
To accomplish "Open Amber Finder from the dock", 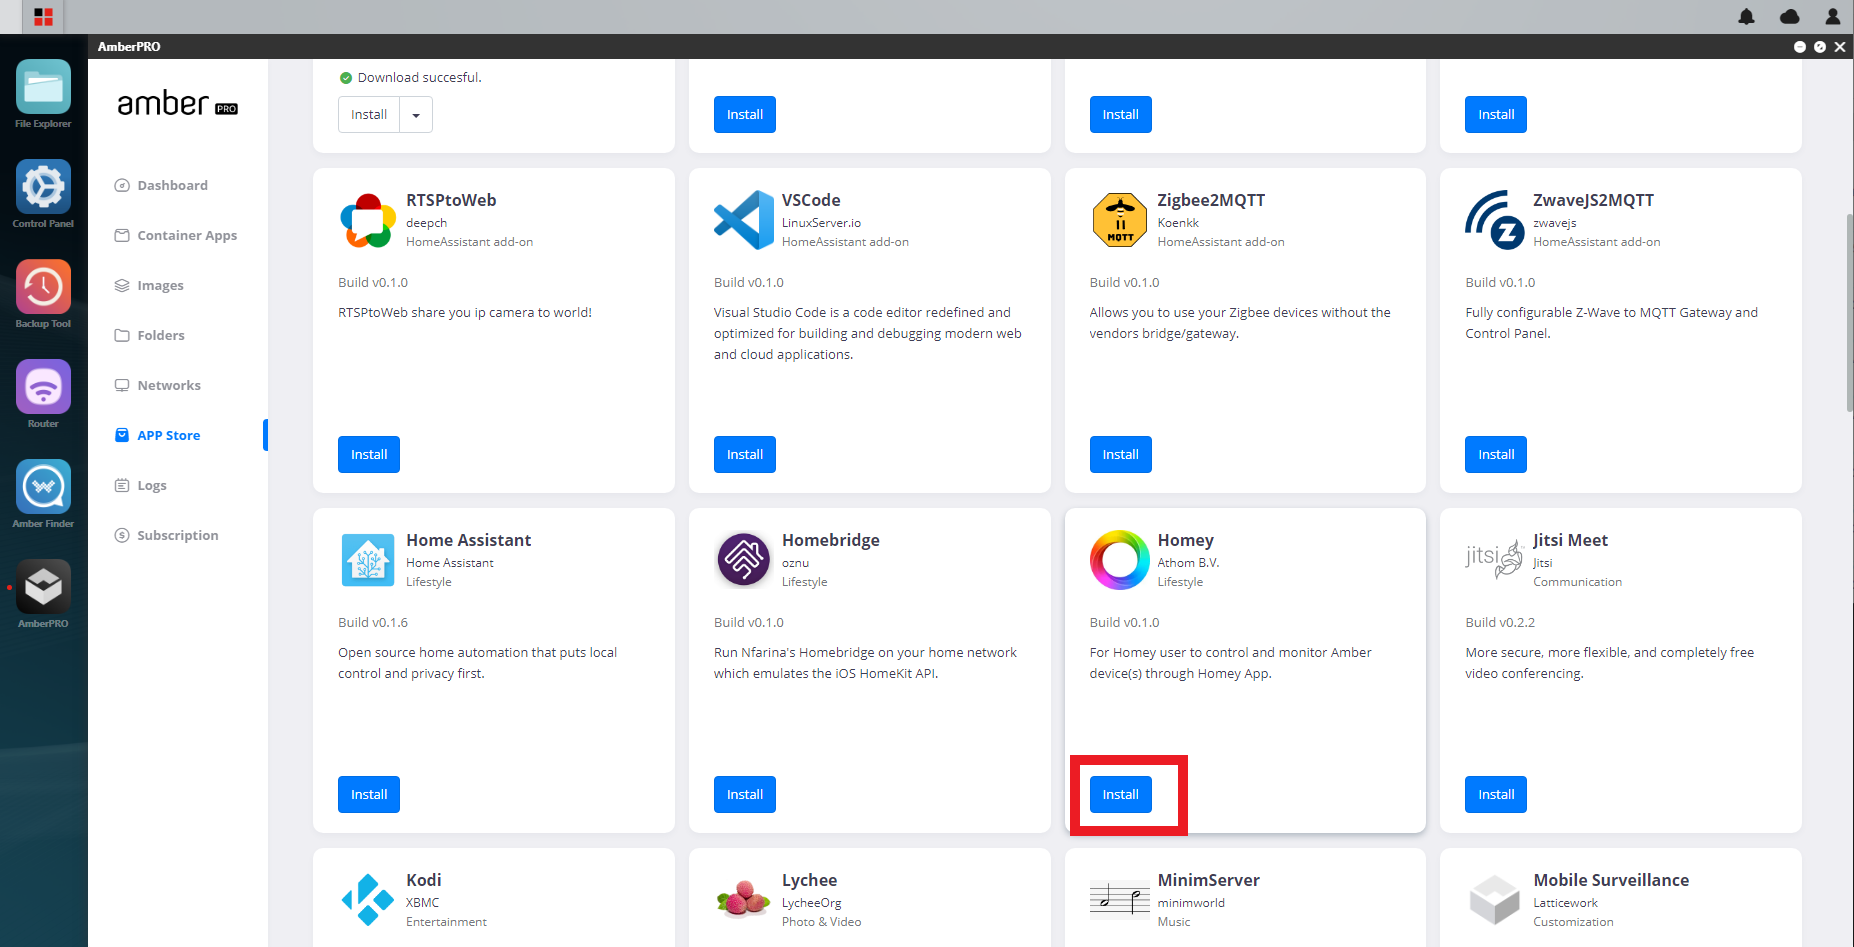I will pyautogui.click(x=43, y=487).
